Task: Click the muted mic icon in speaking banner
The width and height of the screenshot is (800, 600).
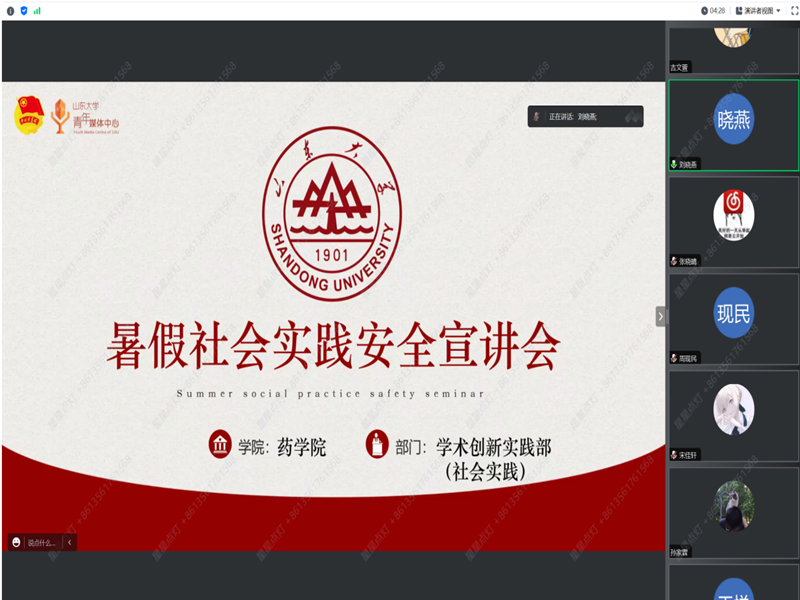Action: coord(537,117)
